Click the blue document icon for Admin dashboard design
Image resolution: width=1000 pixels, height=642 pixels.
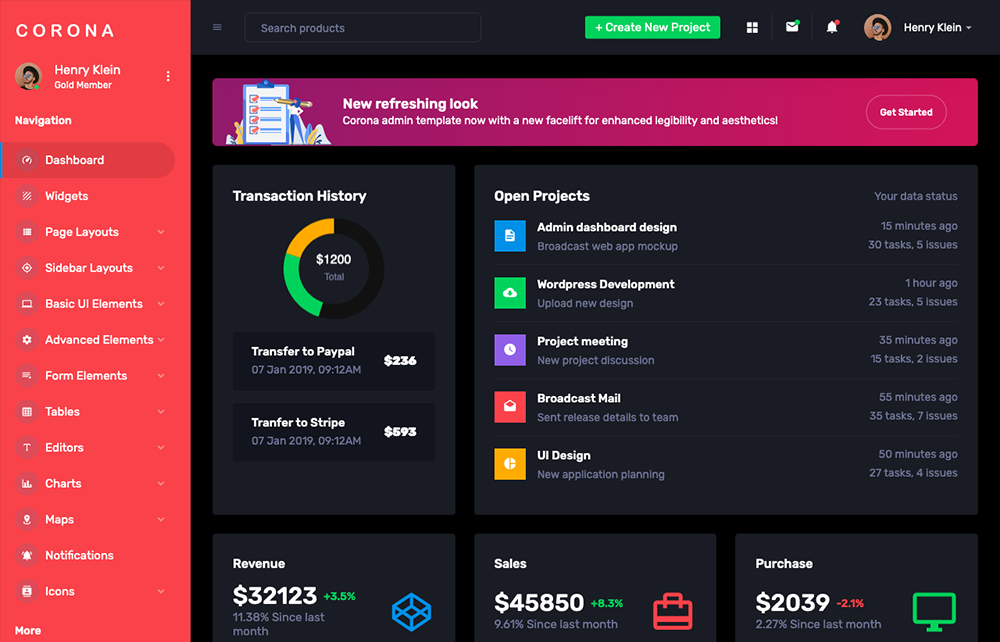pos(510,236)
